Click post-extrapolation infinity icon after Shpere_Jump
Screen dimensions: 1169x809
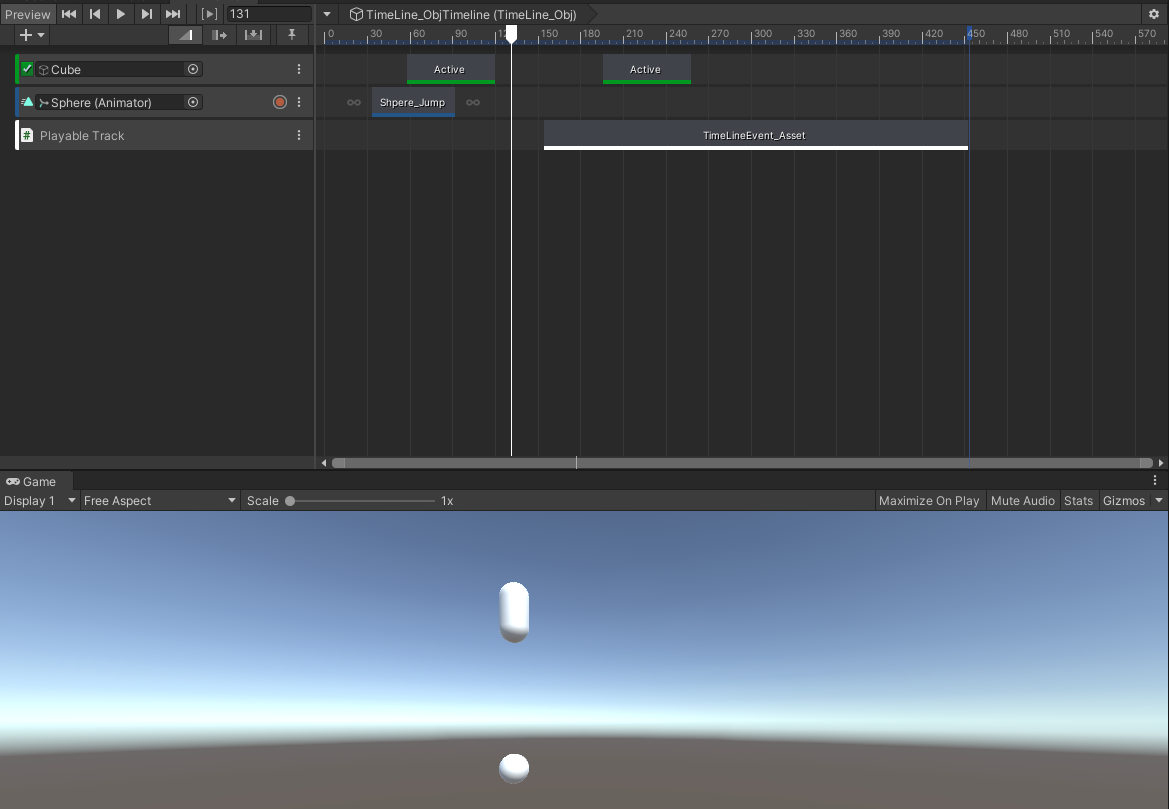click(473, 102)
